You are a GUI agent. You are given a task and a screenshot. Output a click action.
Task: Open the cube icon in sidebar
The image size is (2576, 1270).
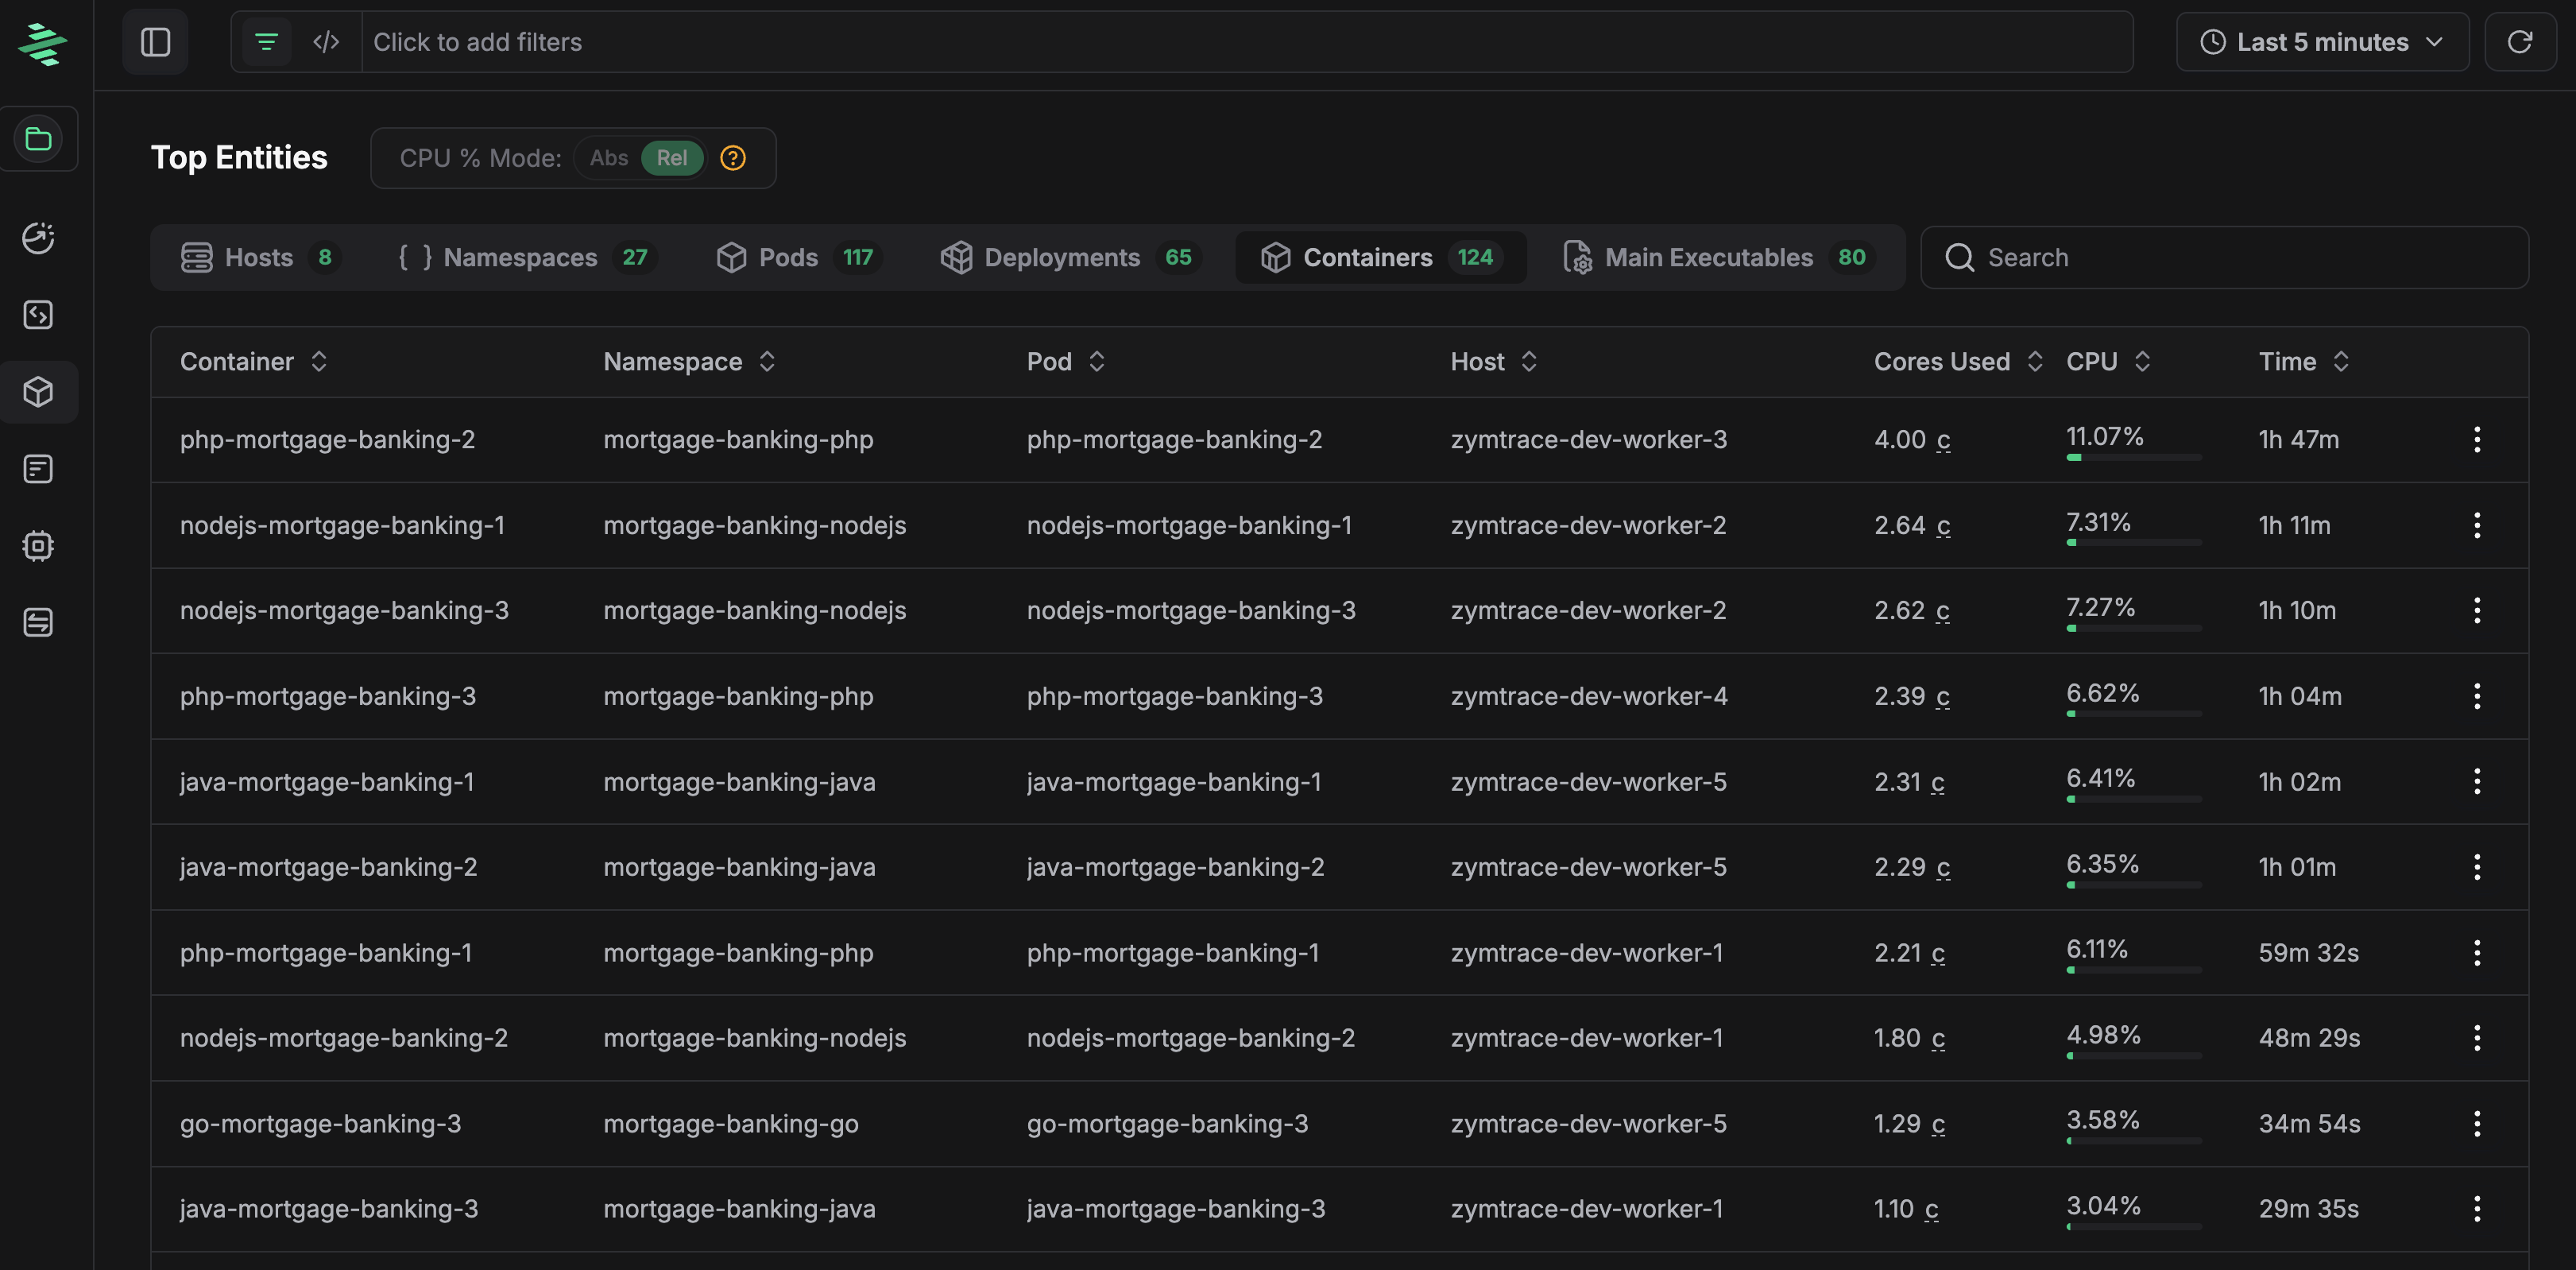(39, 392)
